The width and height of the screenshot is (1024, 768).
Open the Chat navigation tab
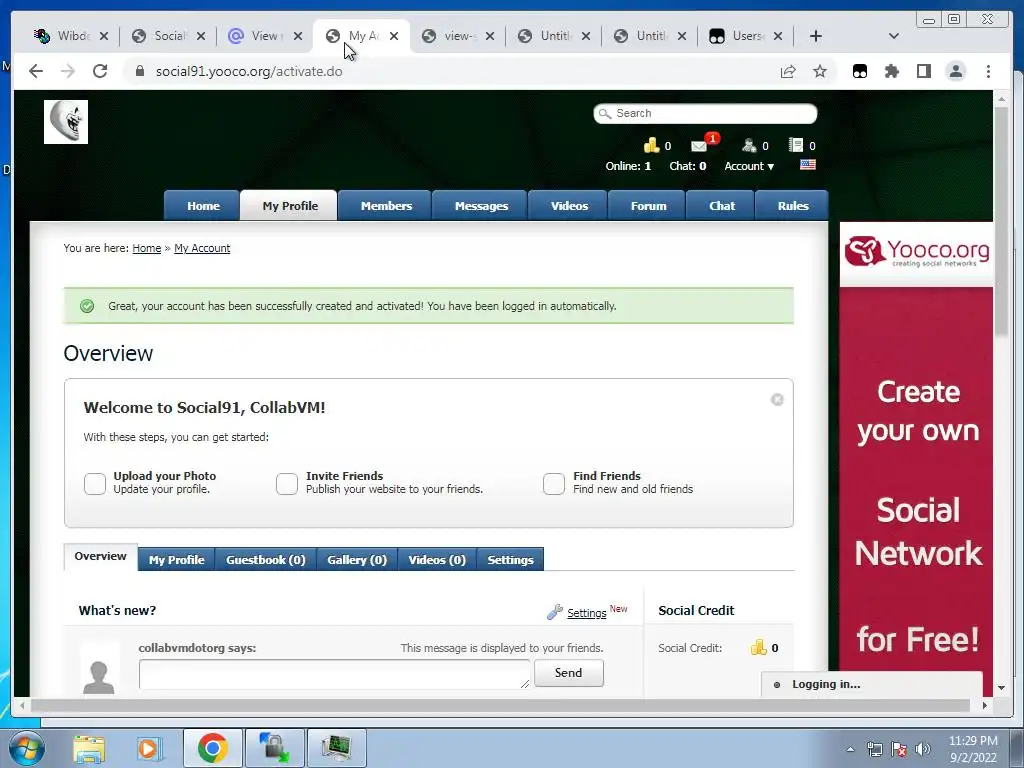click(x=722, y=206)
